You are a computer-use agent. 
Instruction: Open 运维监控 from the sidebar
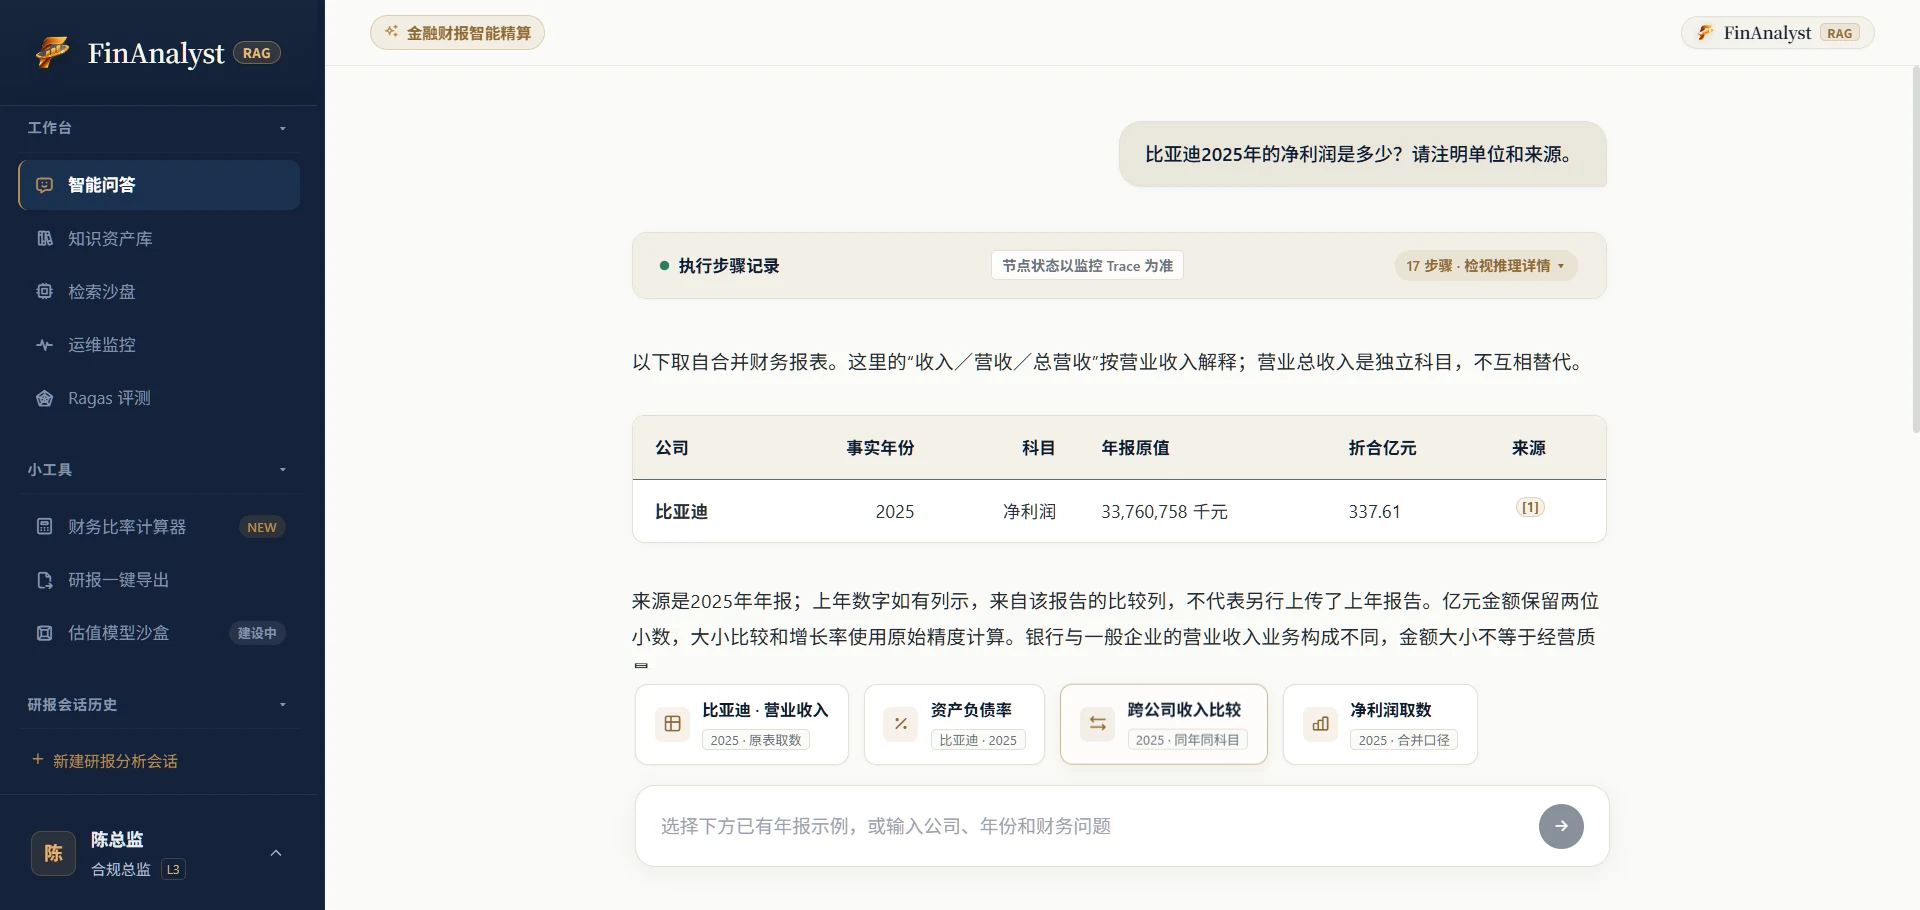point(159,345)
